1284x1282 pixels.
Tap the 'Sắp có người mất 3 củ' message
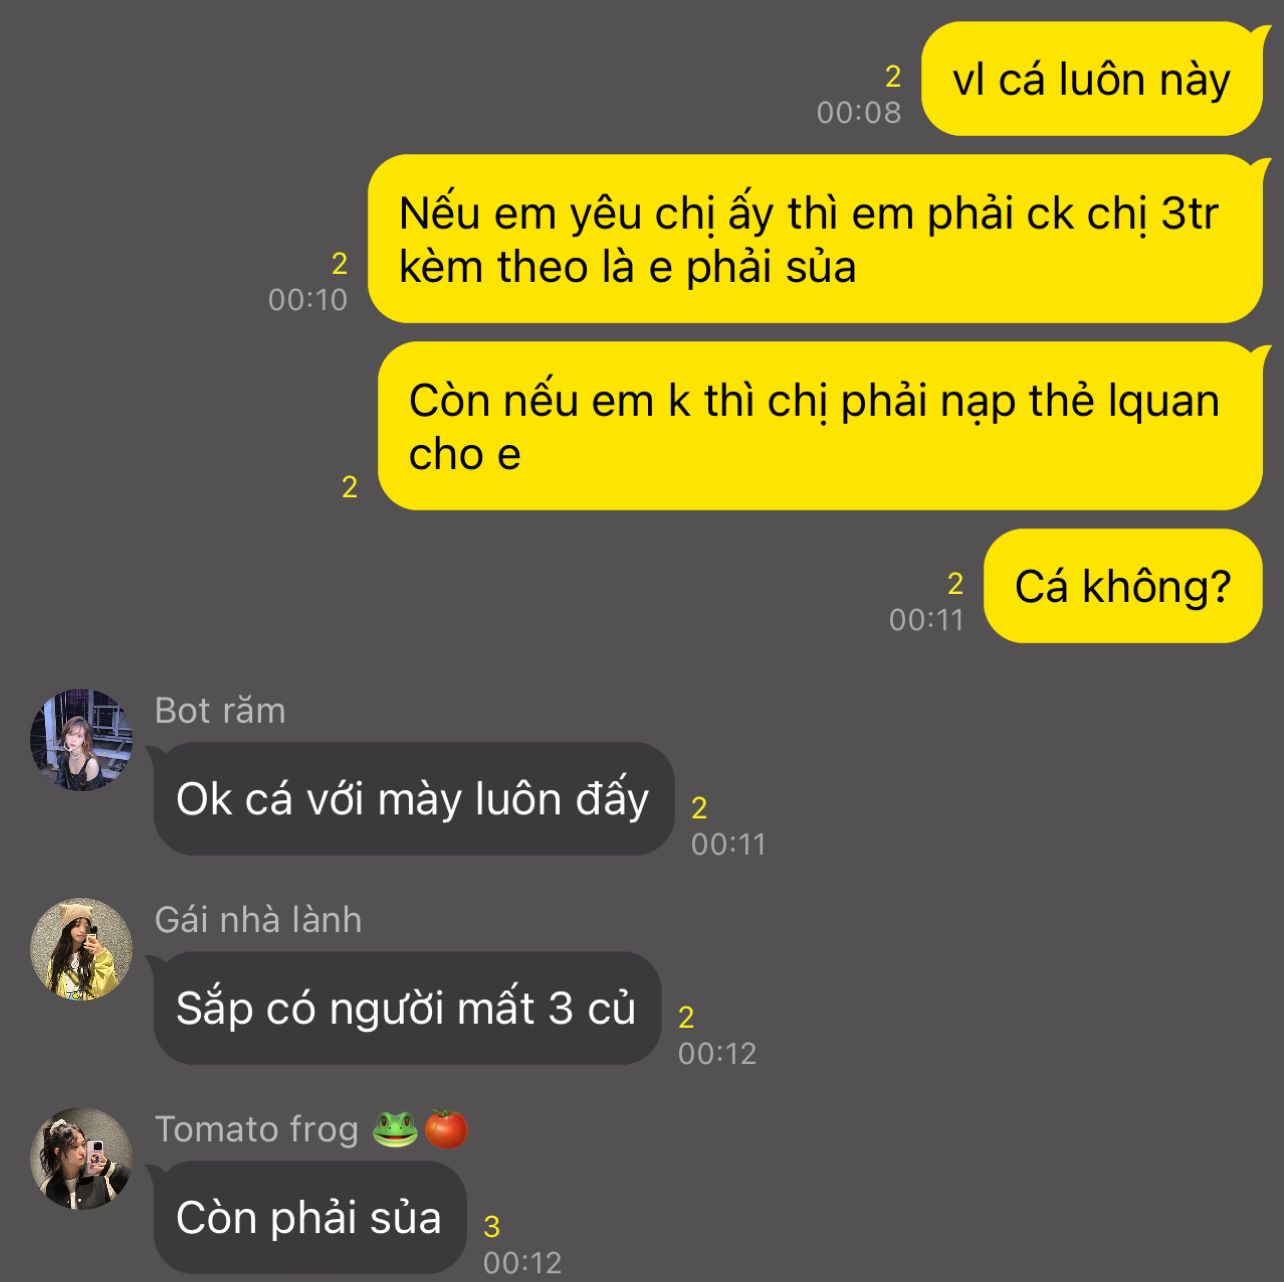tap(407, 1008)
